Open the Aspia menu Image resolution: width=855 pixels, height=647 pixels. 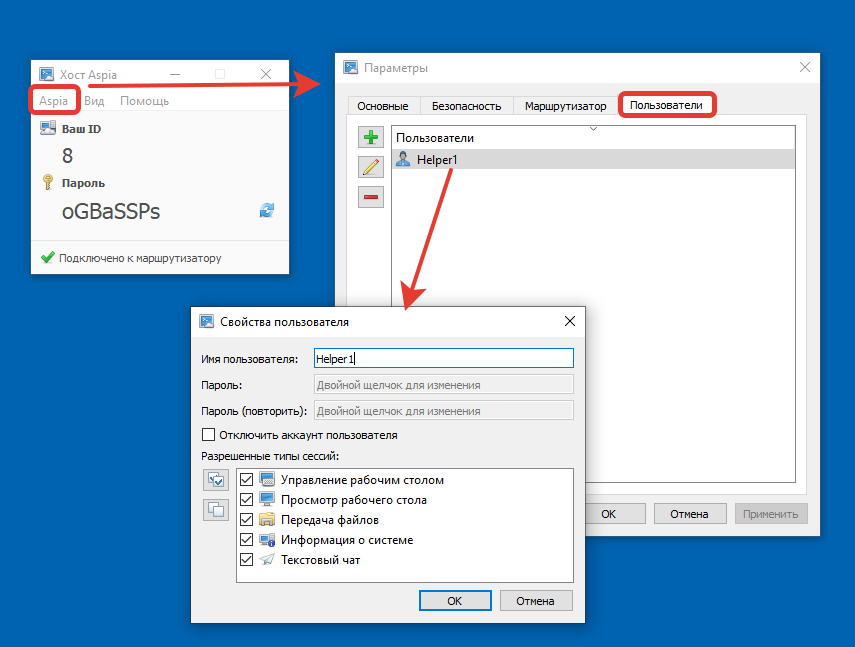point(54,101)
